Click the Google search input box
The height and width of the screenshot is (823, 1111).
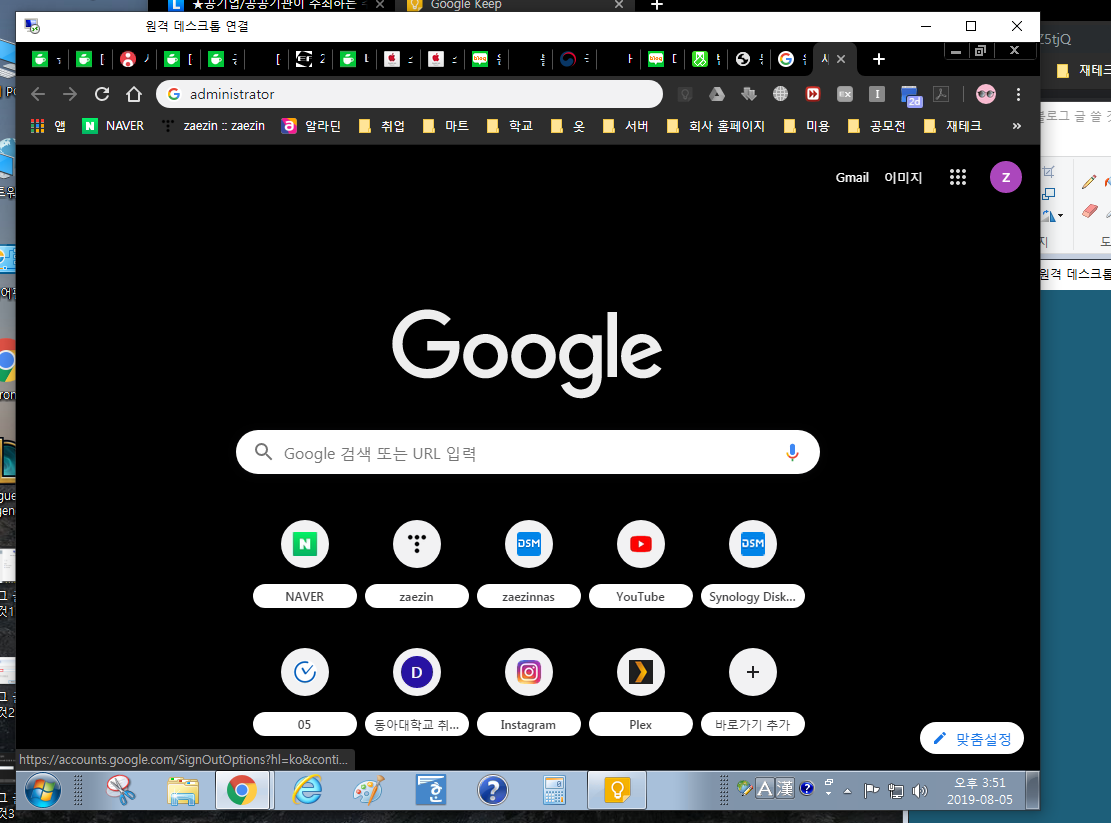(x=527, y=453)
